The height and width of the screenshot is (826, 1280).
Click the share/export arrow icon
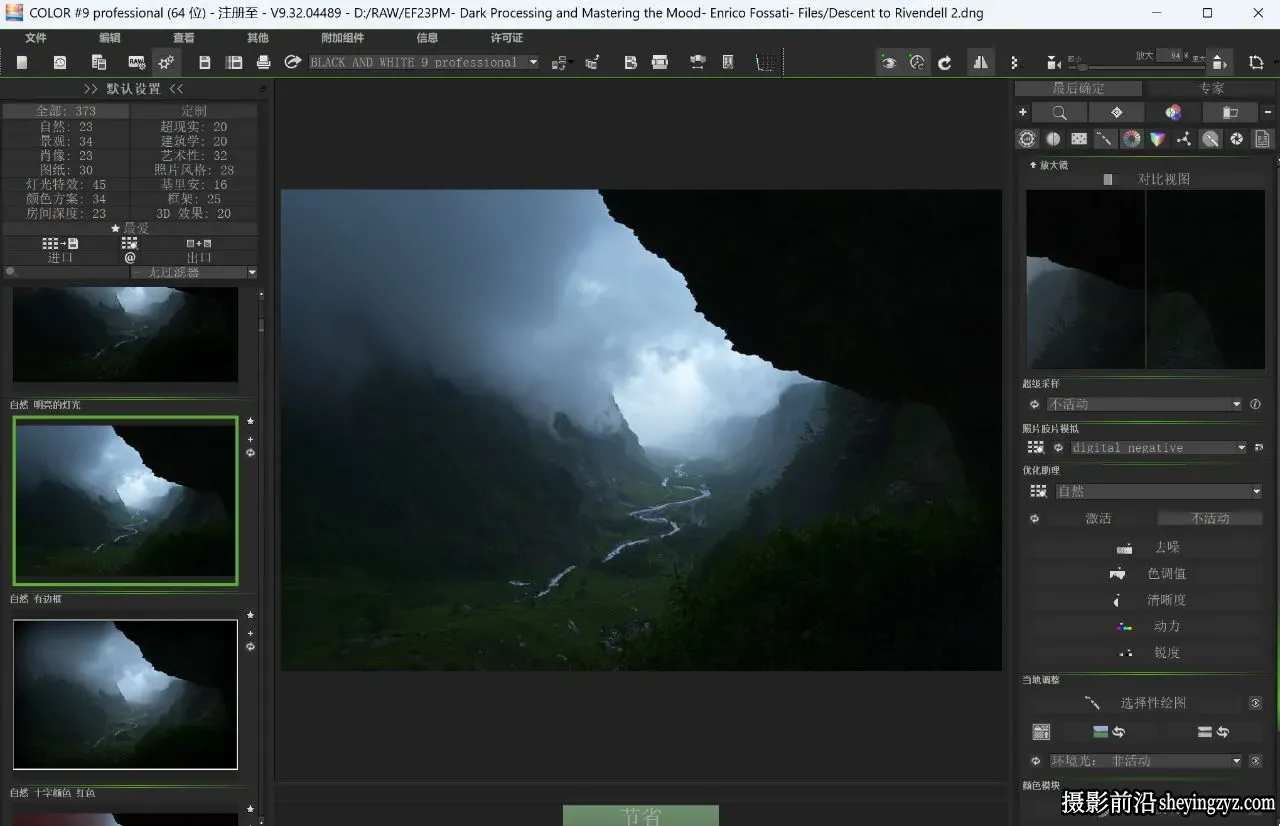tap(293, 62)
